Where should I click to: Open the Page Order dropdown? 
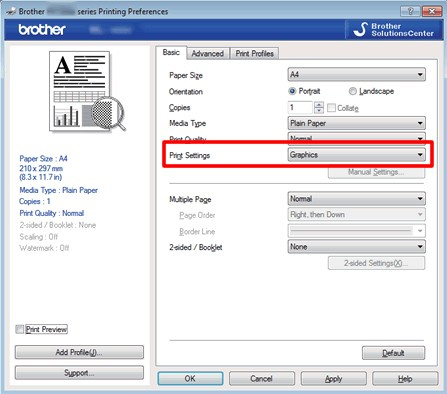point(356,215)
